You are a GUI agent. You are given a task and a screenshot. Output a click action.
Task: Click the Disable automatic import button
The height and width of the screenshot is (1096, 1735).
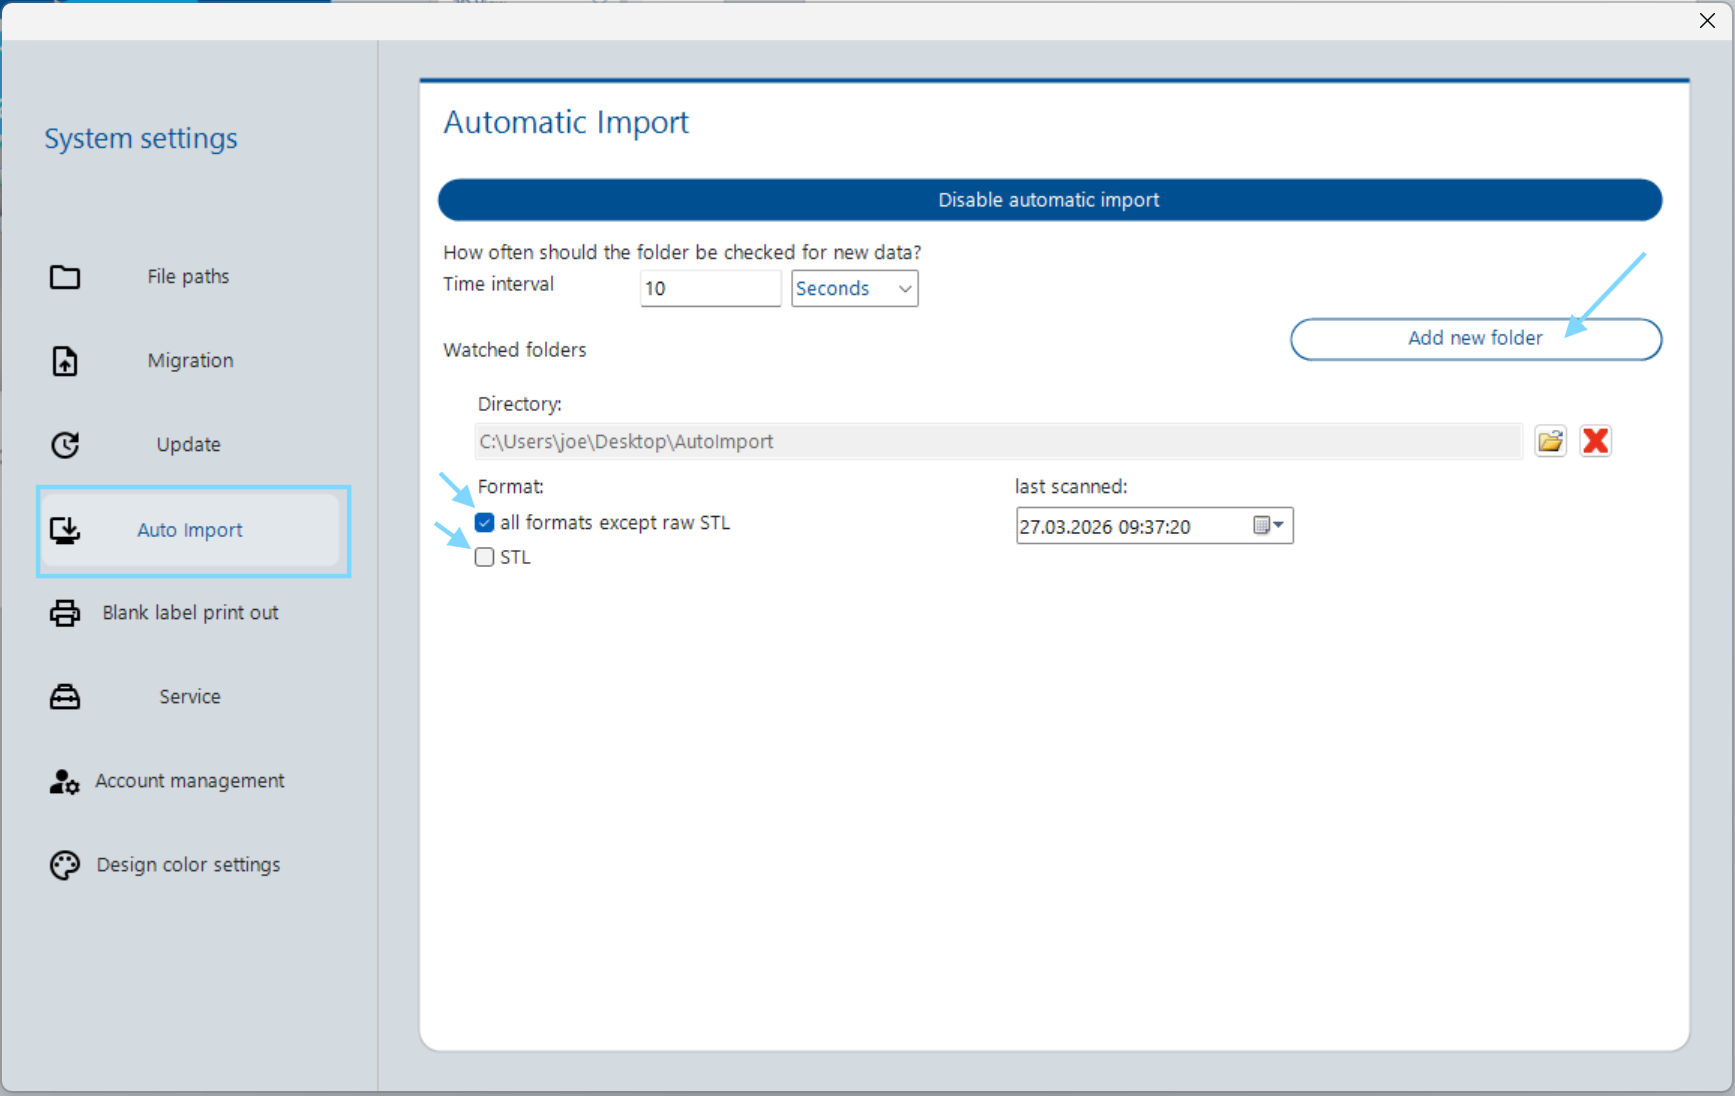[x=1048, y=200]
